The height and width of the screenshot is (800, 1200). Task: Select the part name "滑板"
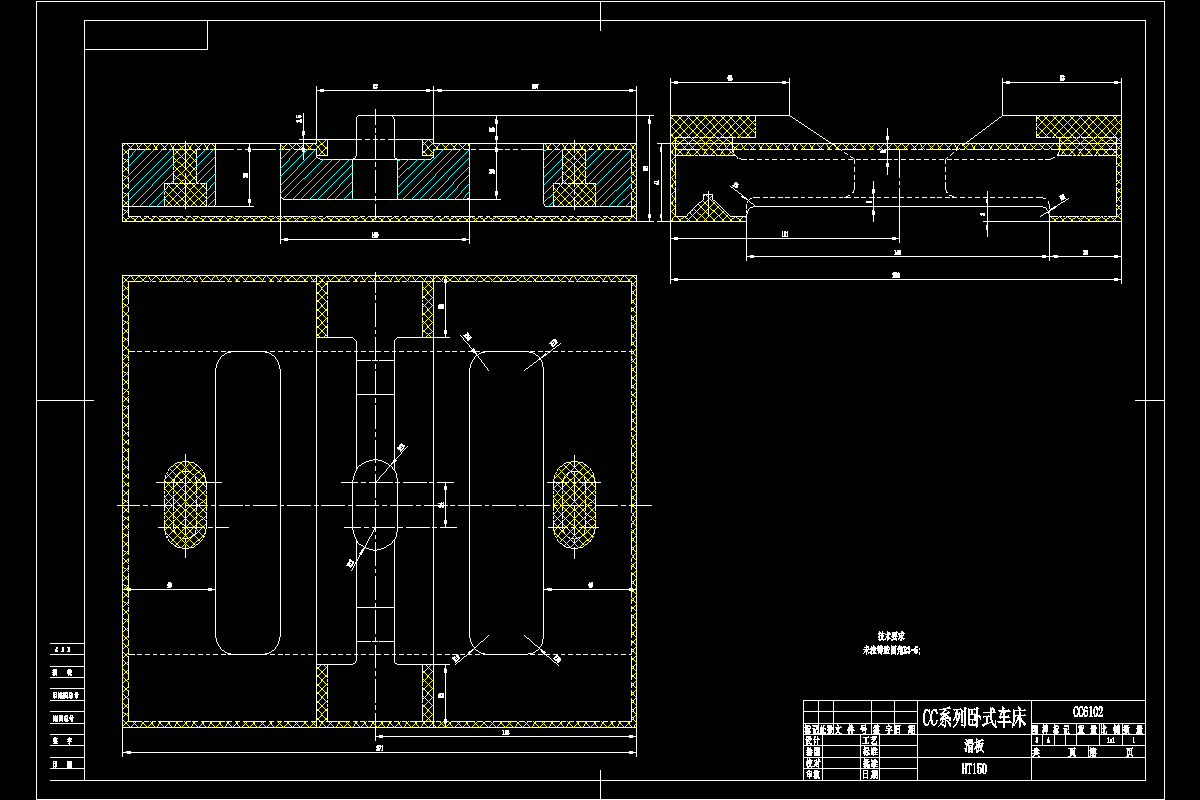pyautogui.click(x=974, y=746)
